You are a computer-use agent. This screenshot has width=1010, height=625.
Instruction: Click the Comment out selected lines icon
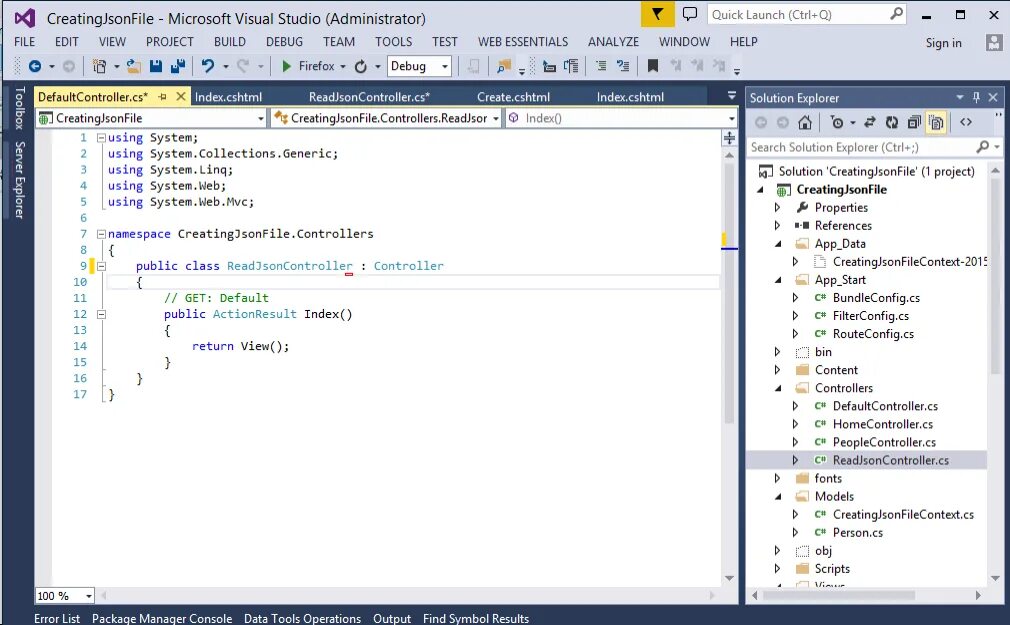tap(601, 66)
